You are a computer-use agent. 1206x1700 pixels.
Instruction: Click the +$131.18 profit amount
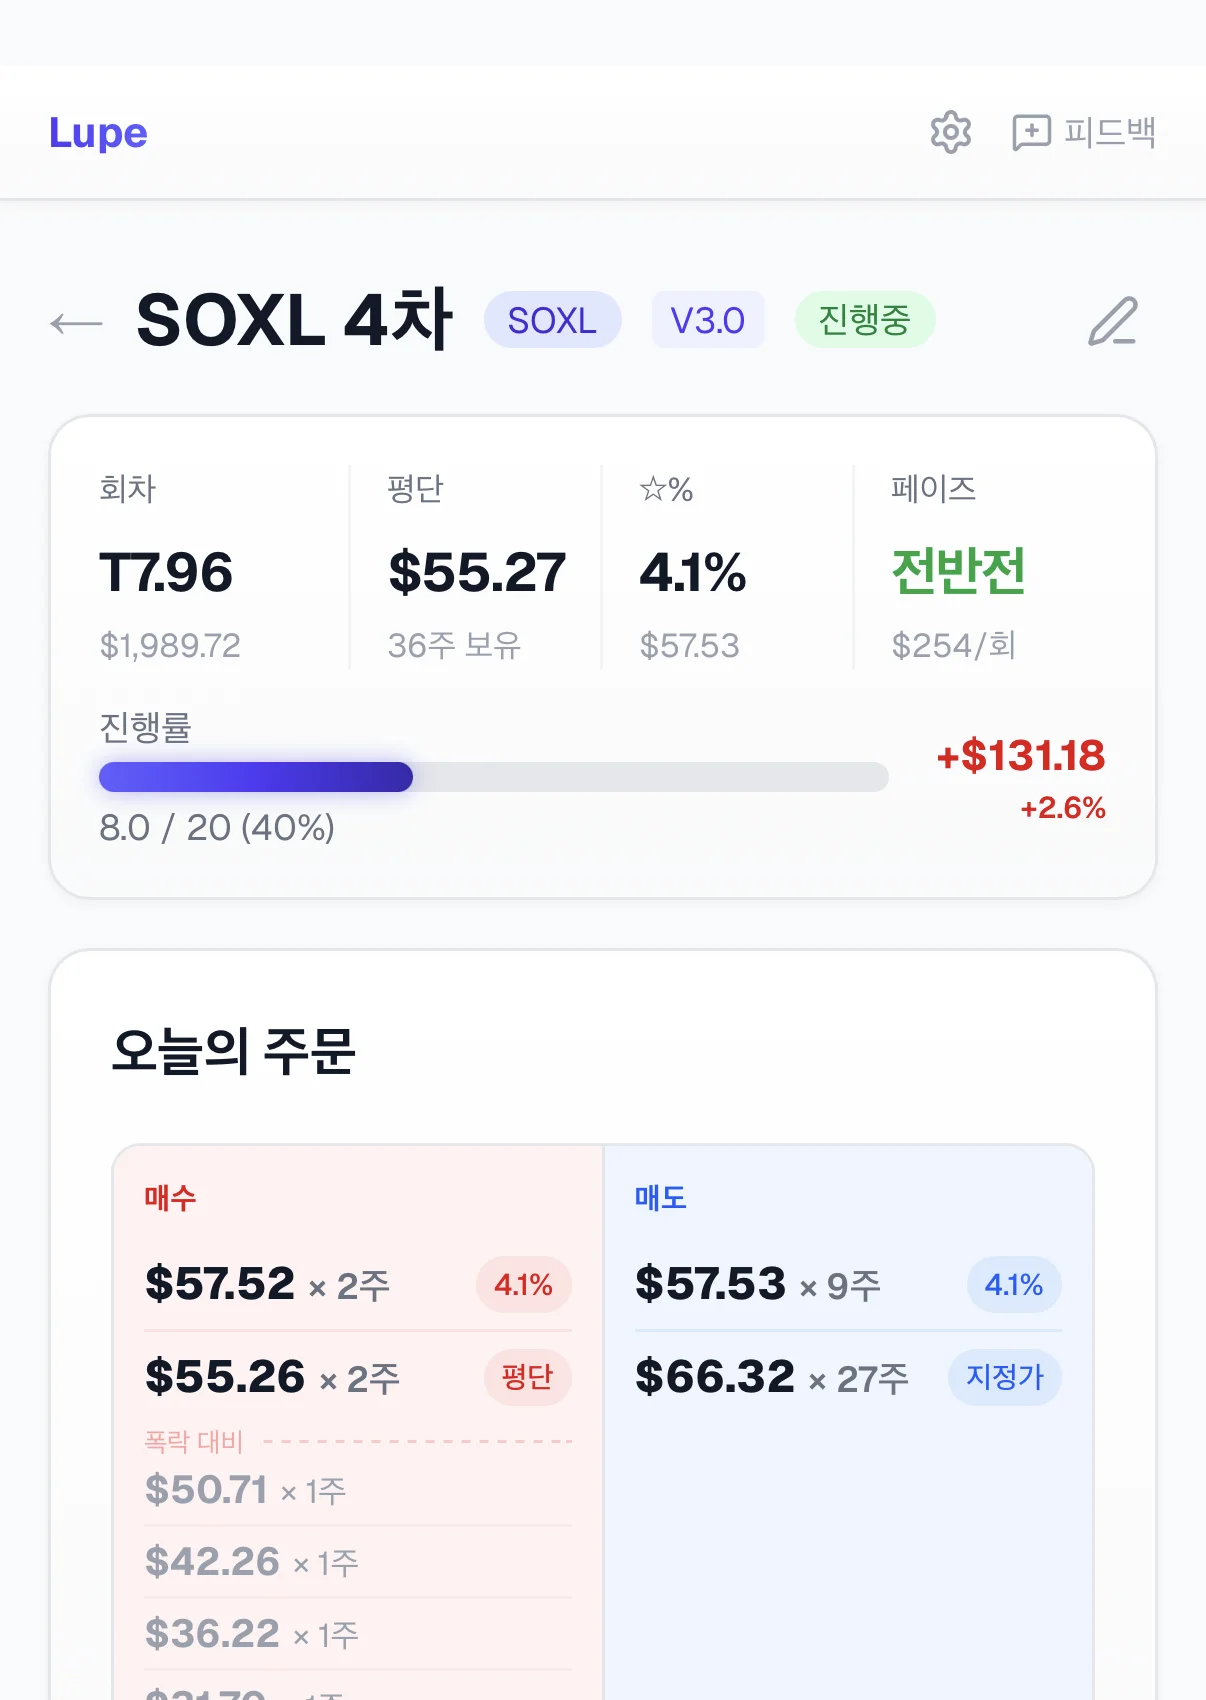click(1021, 758)
